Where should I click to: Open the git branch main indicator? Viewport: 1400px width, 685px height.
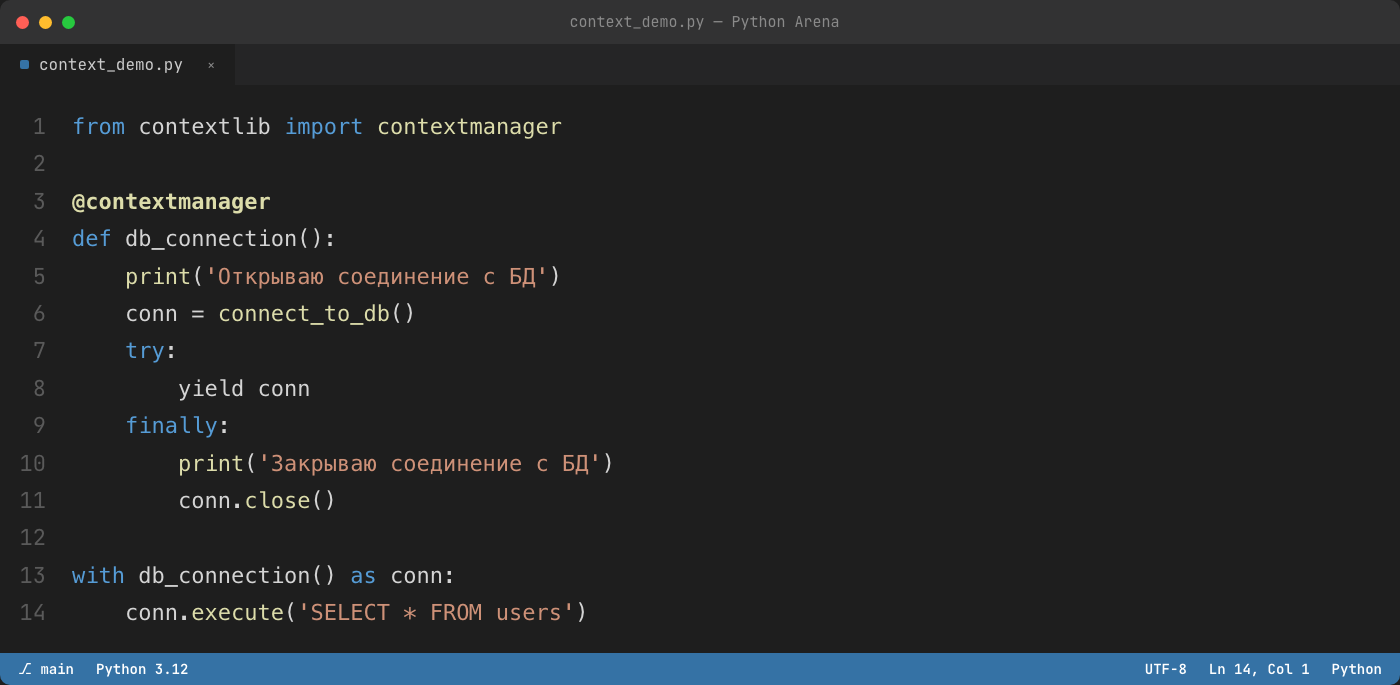[46, 669]
